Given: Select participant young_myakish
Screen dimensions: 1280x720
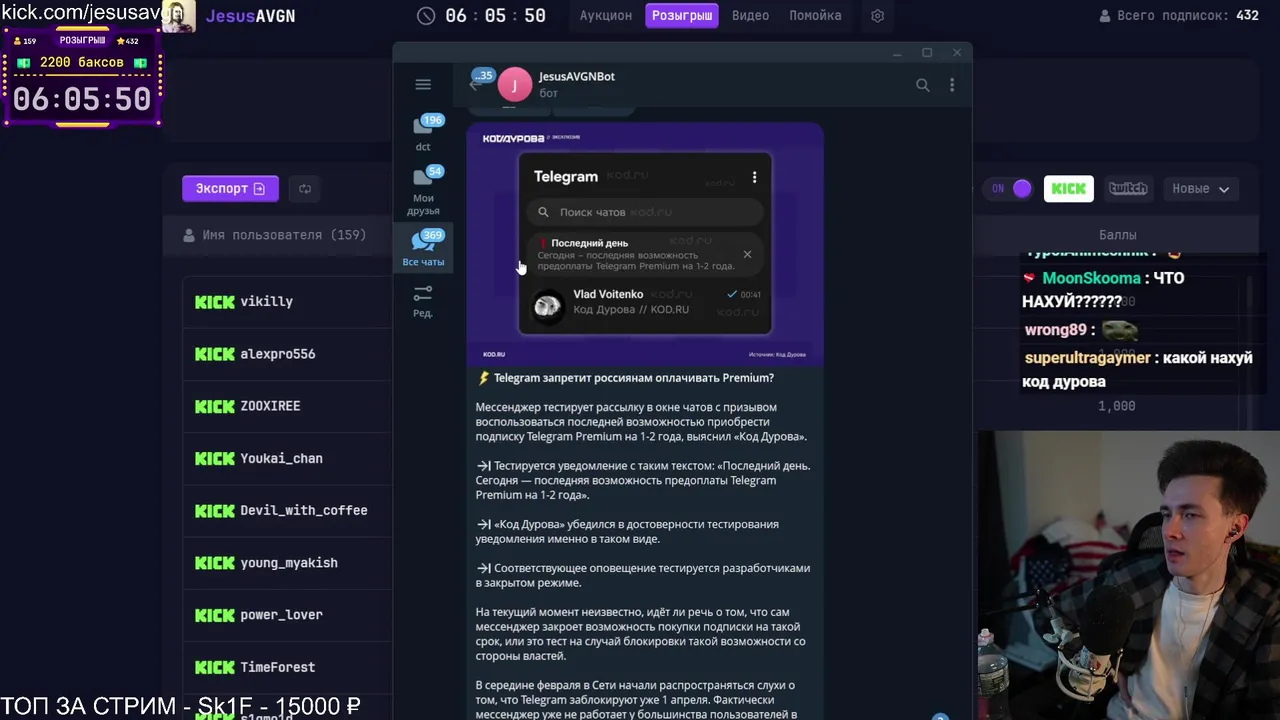Looking at the screenshot, I should [x=289, y=563].
